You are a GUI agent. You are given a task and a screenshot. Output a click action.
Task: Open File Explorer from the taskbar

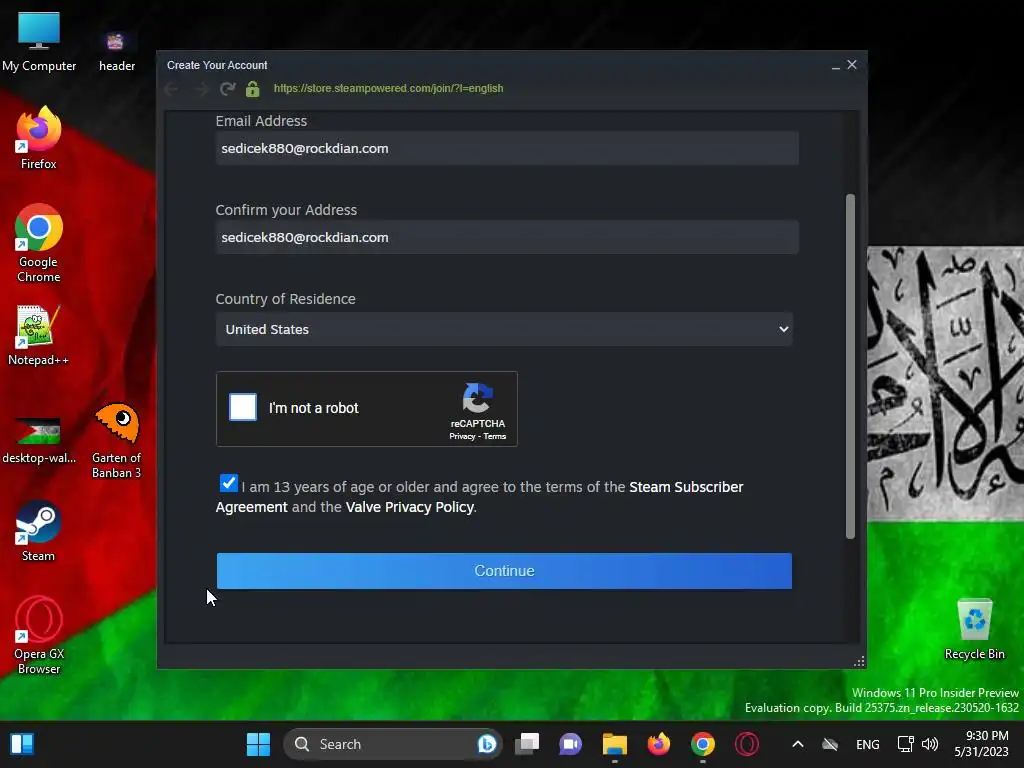pyautogui.click(x=615, y=744)
